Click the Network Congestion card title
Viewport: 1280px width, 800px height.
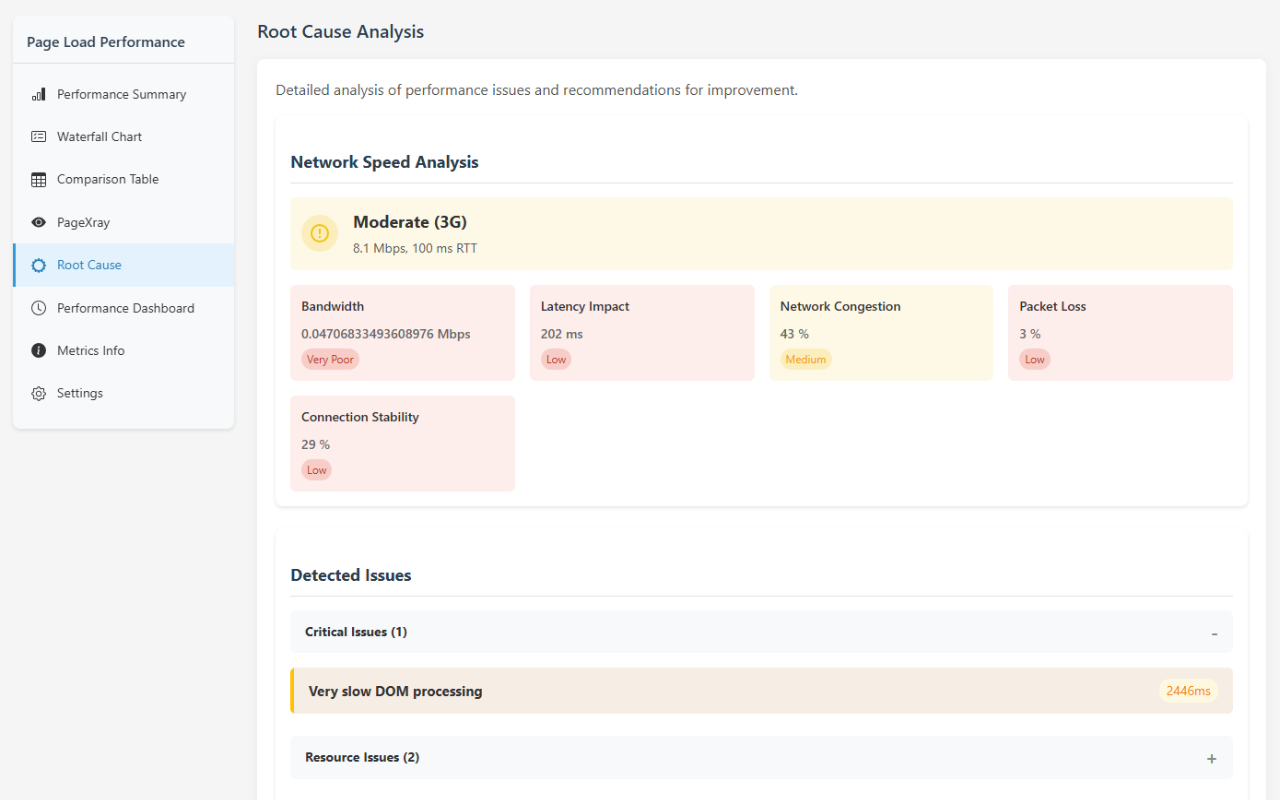[x=840, y=307]
